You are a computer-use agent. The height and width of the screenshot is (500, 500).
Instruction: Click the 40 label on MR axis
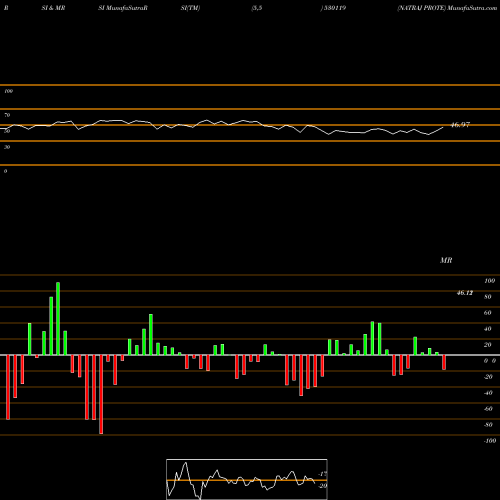[488, 329]
